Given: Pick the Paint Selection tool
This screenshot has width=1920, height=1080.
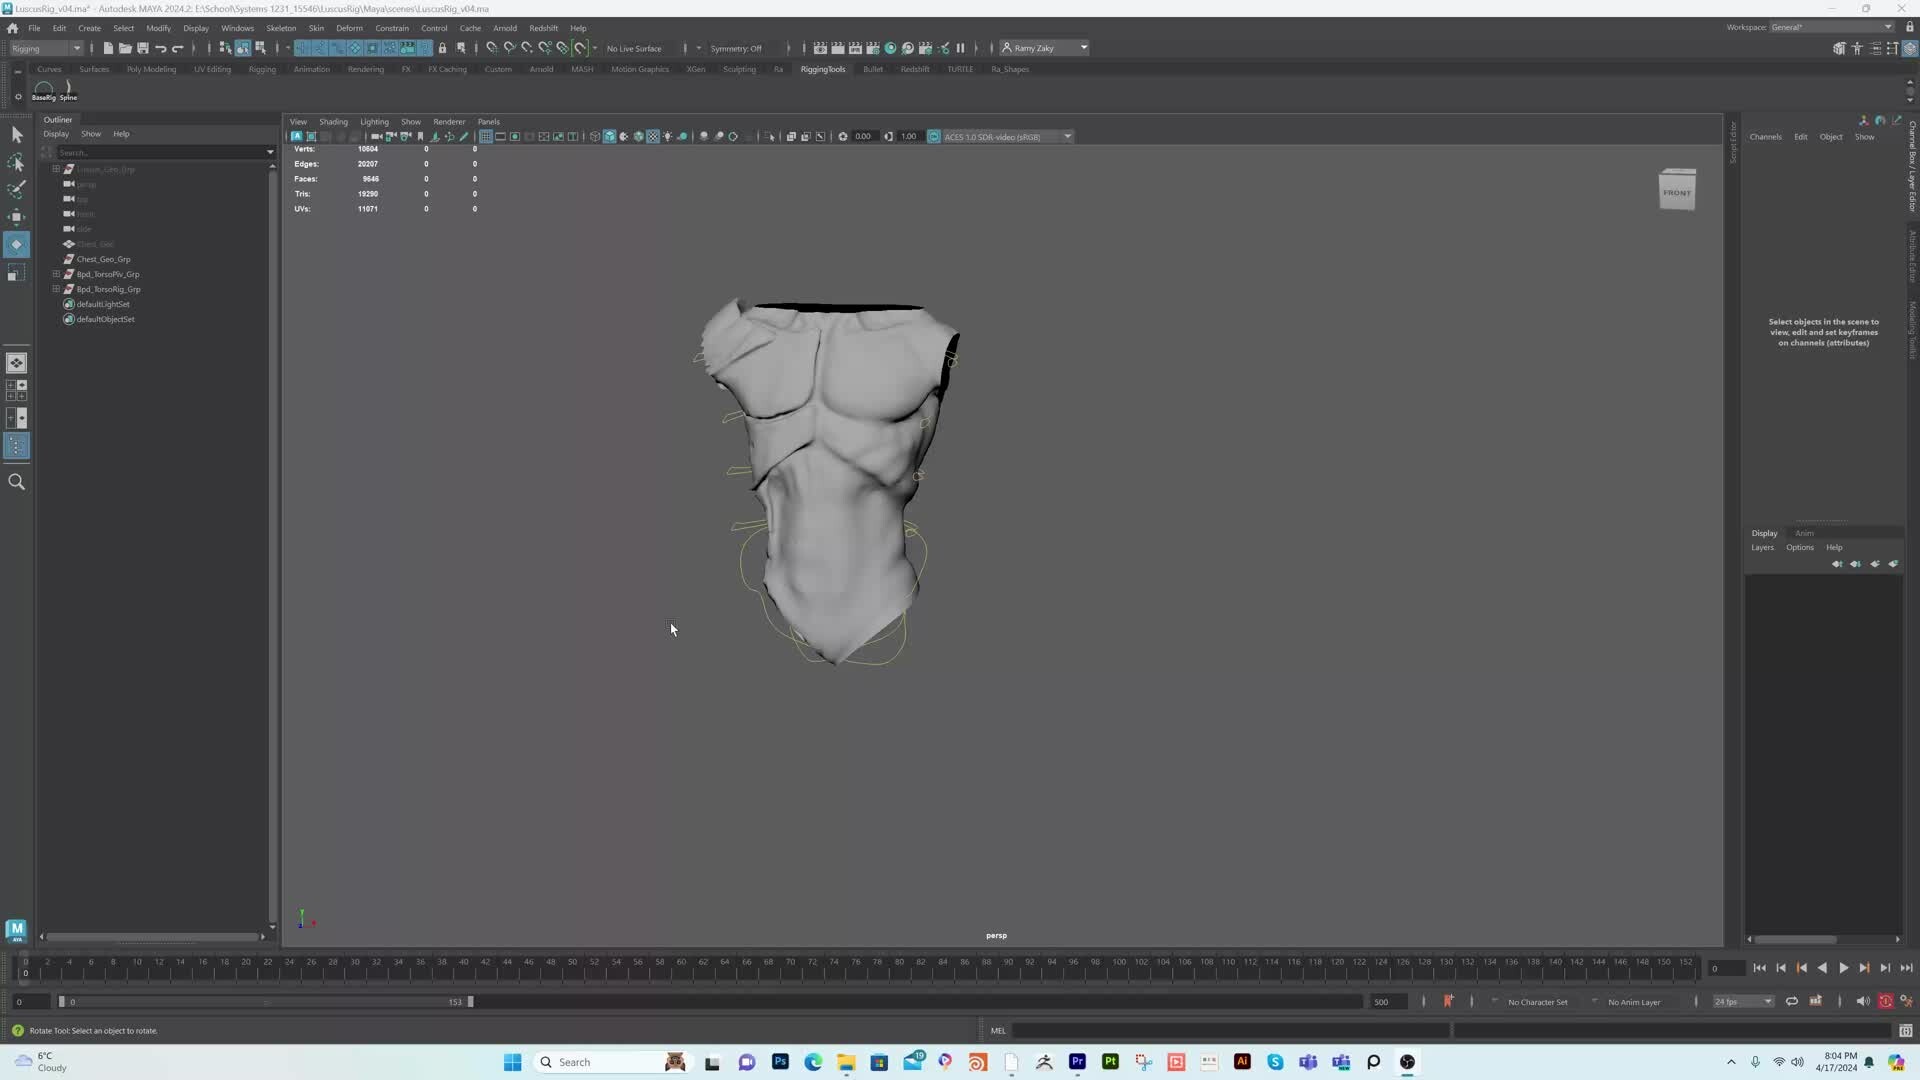Looking at the screenshot, I should click(16, 189).
